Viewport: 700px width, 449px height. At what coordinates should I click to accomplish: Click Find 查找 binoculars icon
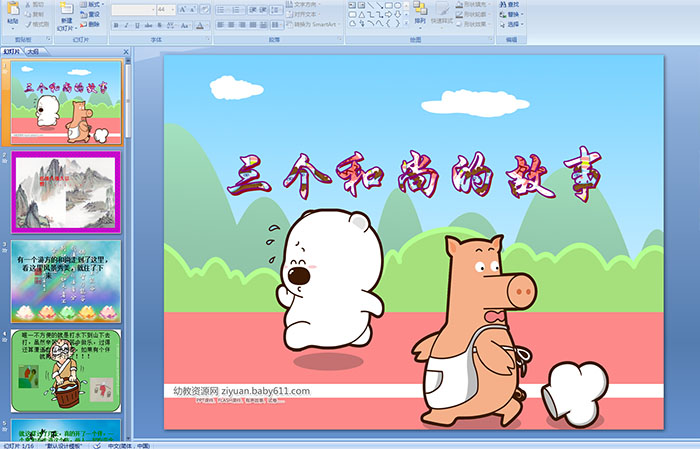pyautogui.click(x=503, y=4)
